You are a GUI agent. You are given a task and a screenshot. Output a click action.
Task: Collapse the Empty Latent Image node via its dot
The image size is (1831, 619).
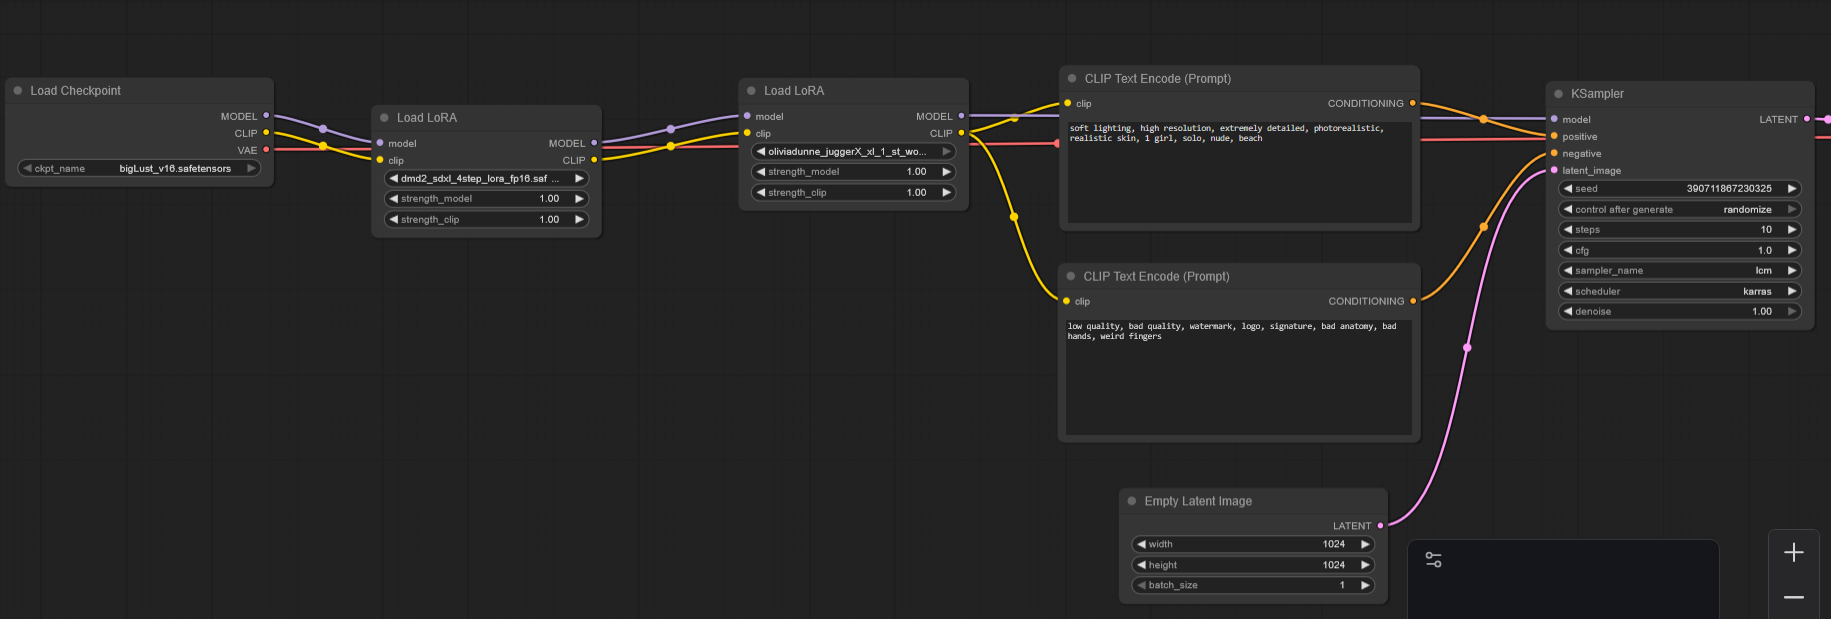(1132, 501)
